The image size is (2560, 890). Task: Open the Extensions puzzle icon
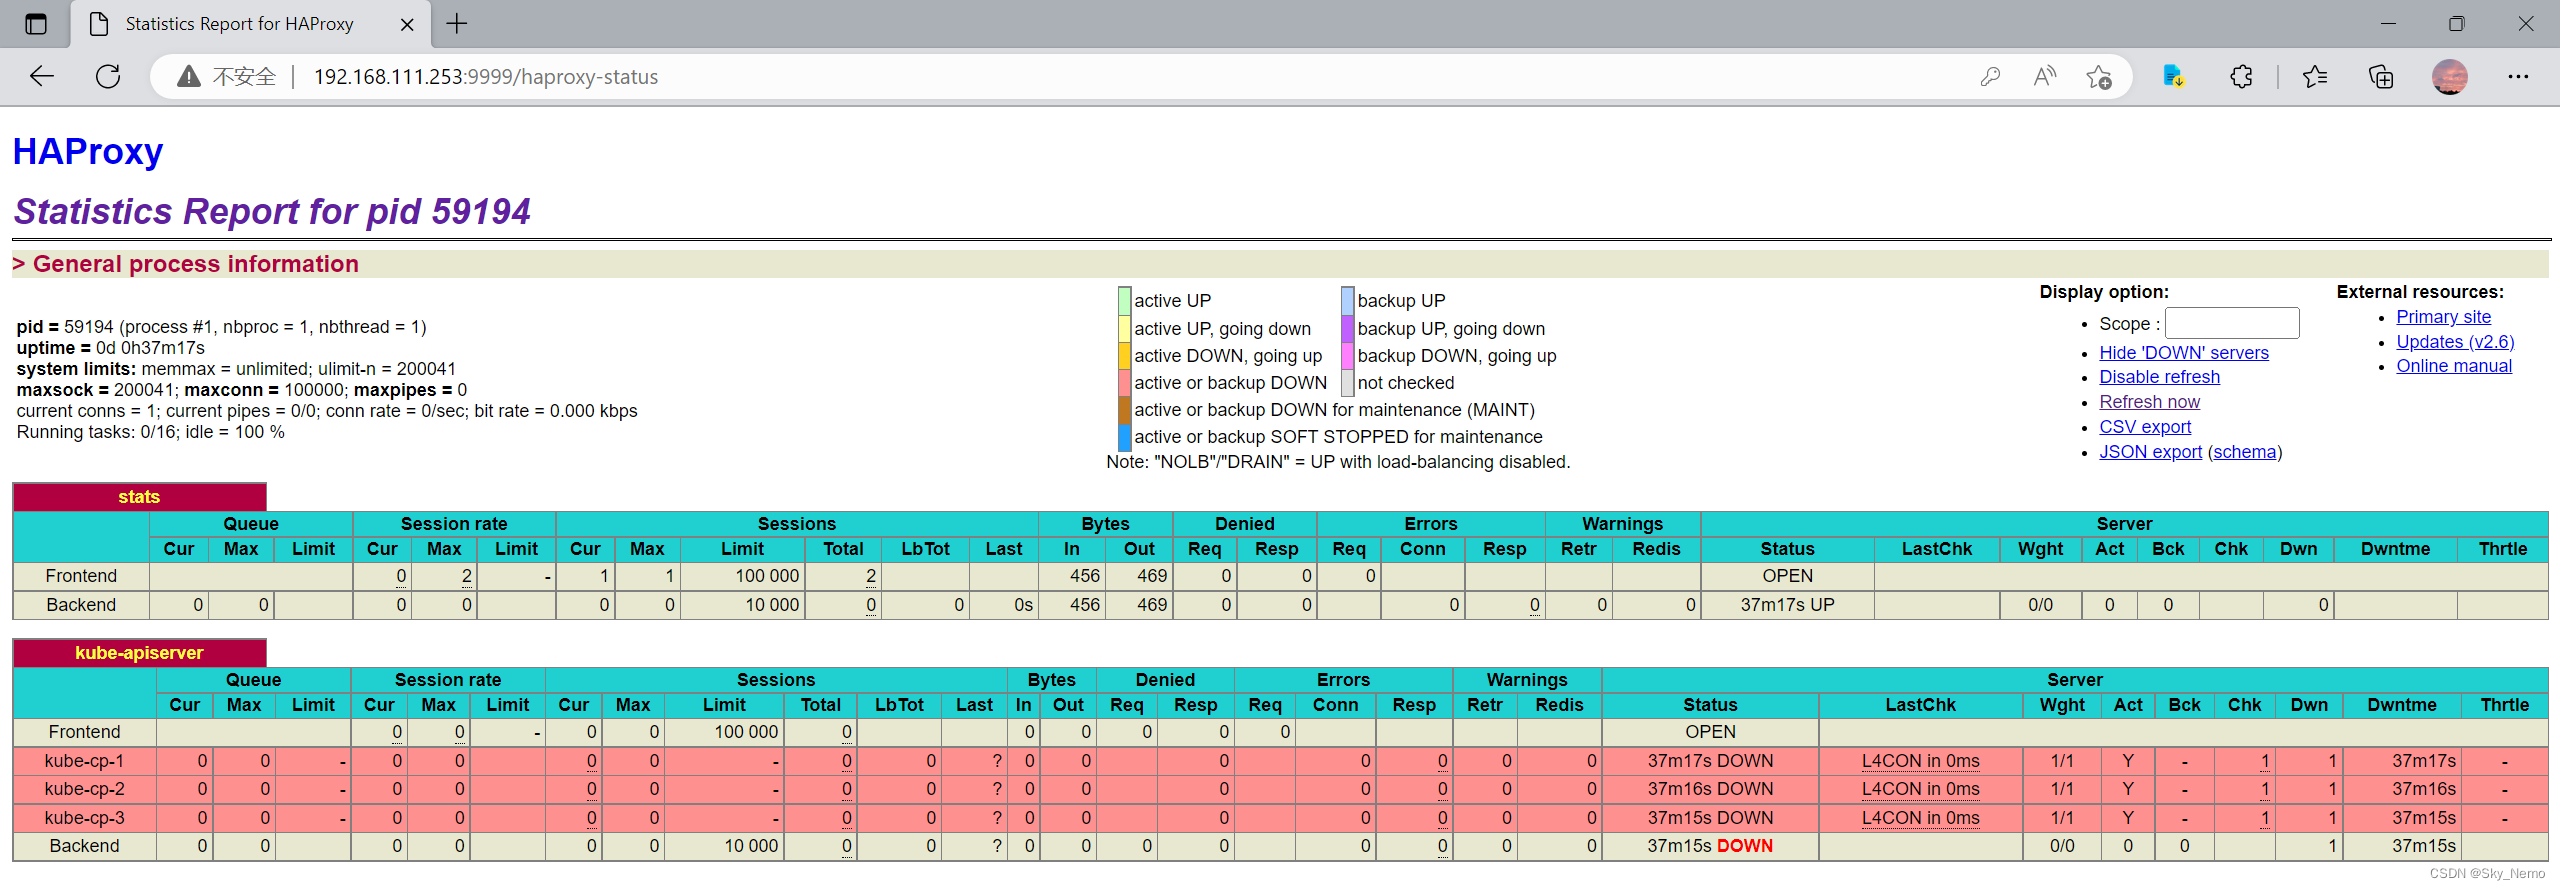coord(2241,76)
